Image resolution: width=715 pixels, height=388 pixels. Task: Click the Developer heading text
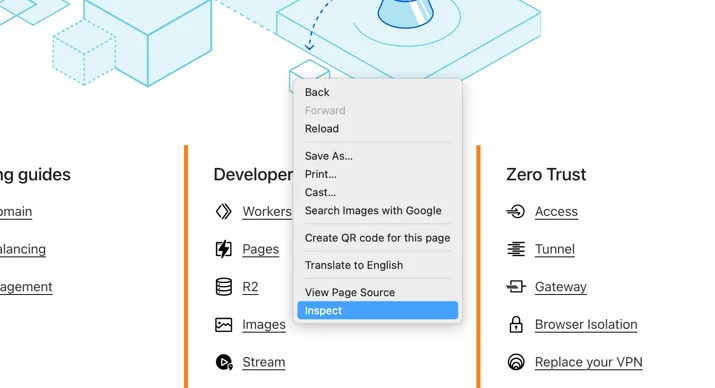pyautogui.click(x=253, y=175)
